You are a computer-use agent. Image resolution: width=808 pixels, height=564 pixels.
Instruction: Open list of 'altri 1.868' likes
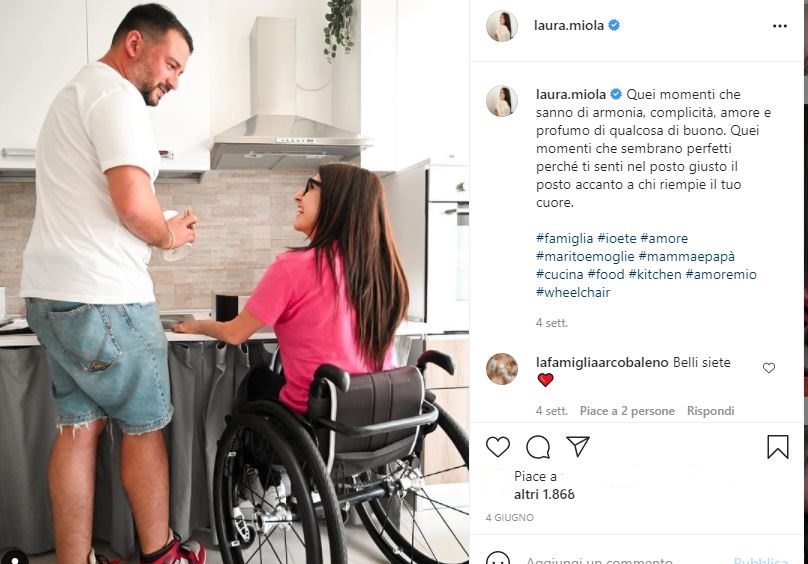tap(544, 494)
